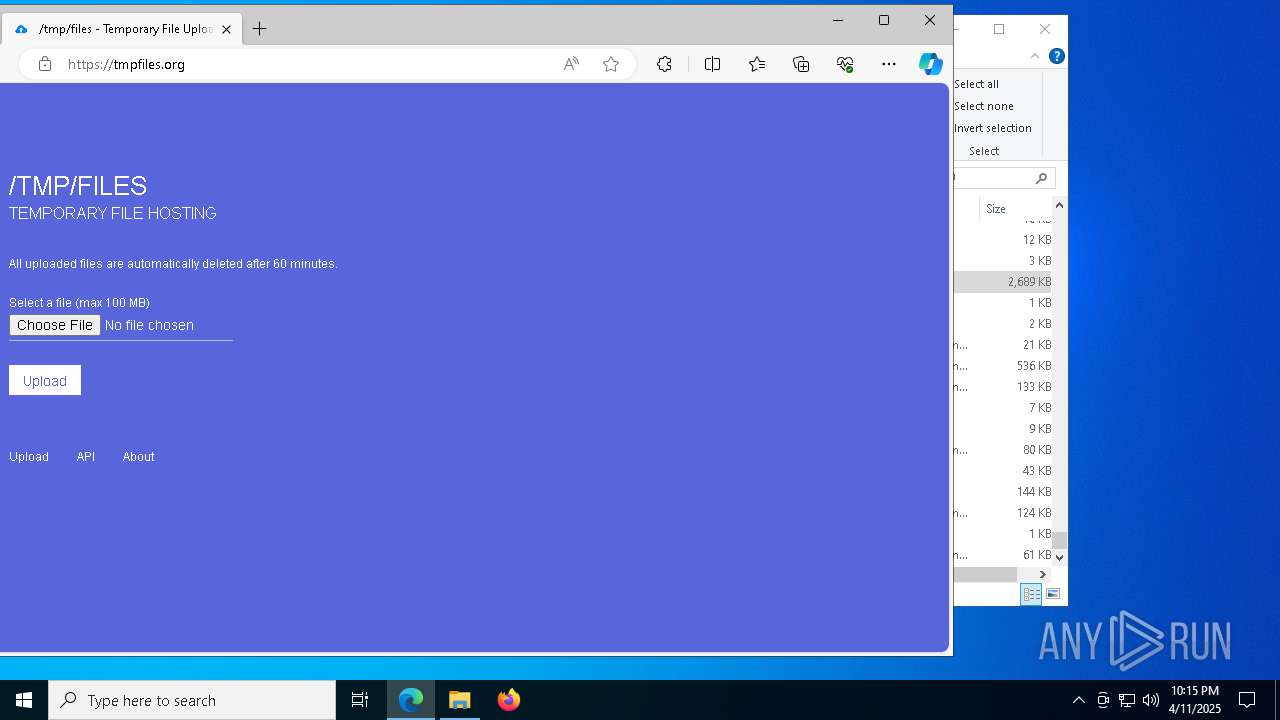Open the Copilot icon in Edge
The image size is (1280, 720).
pyautogui.click(x=931, y=64)
